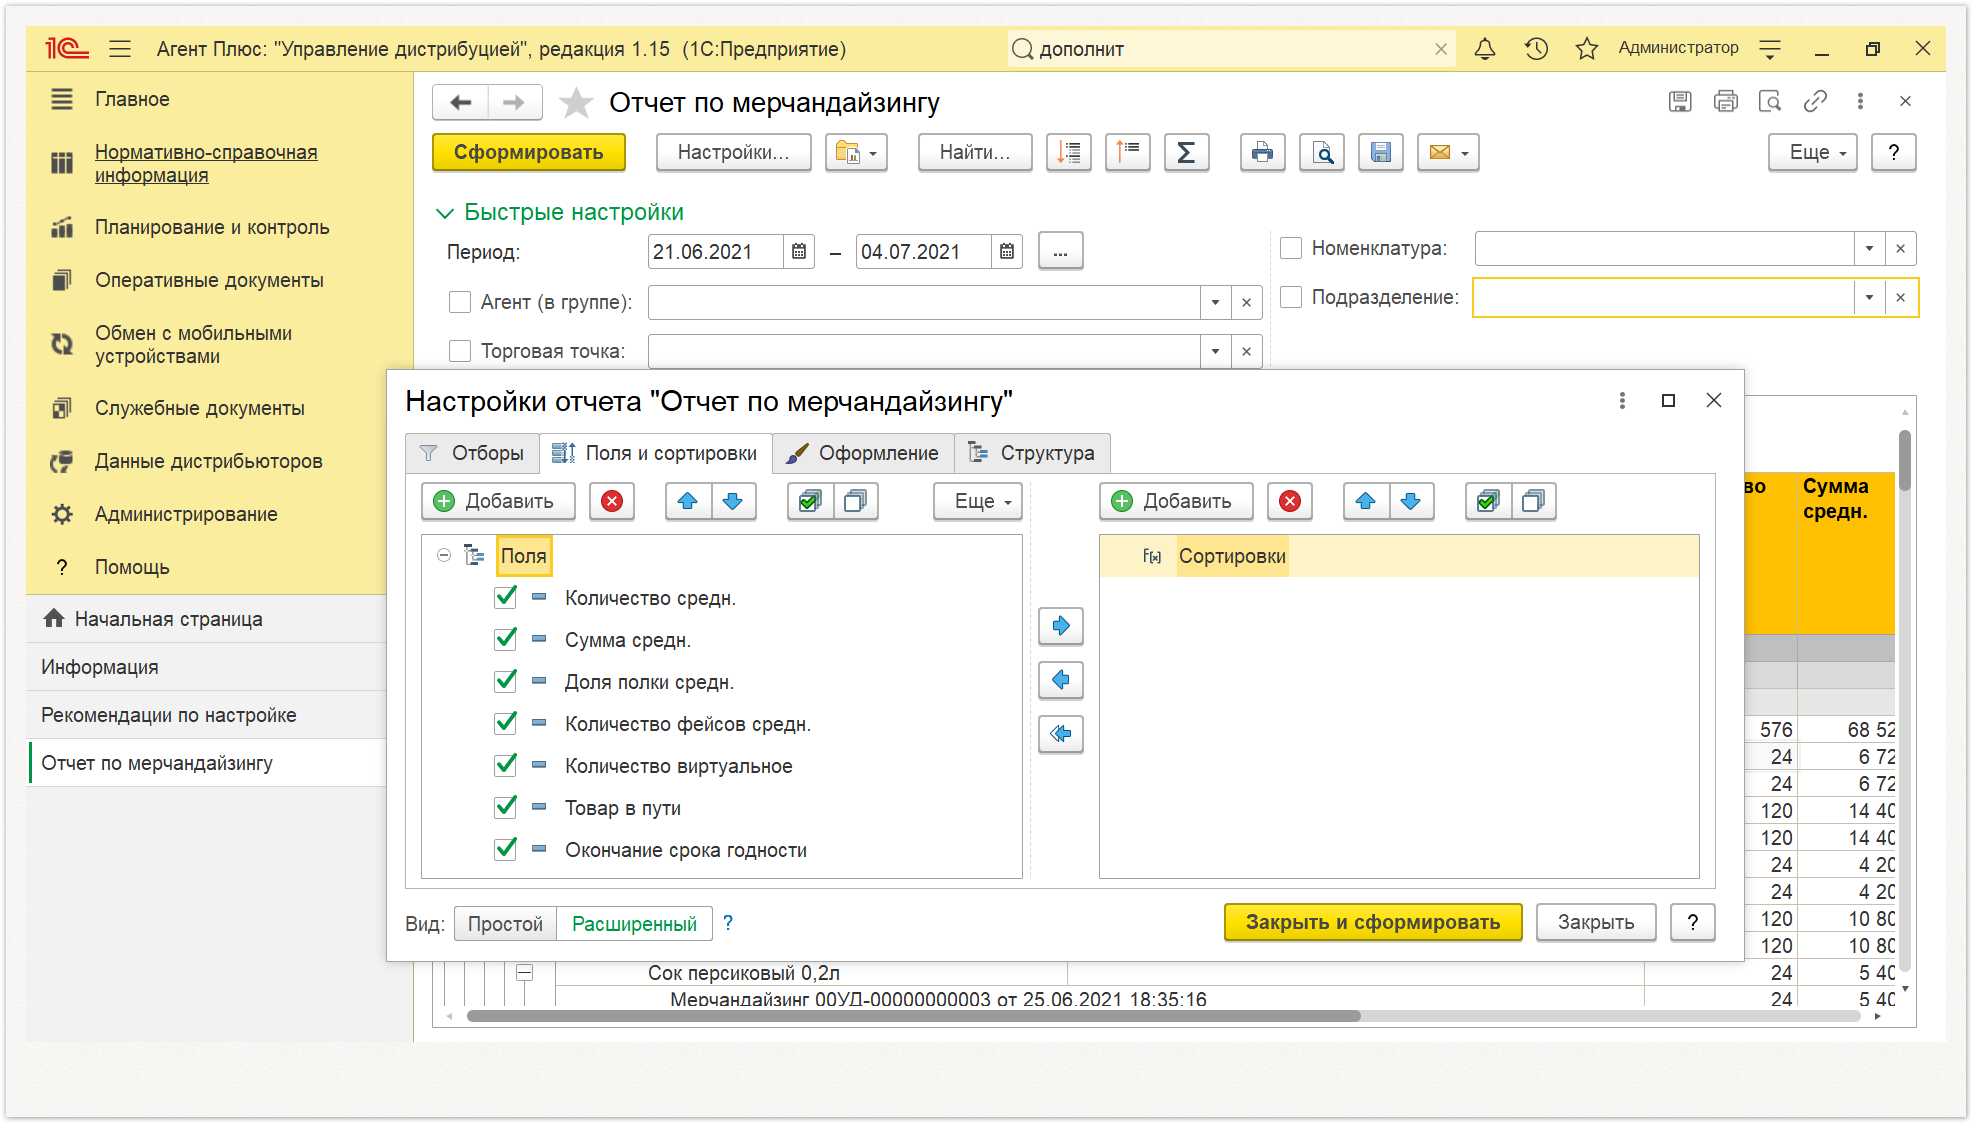Screen dimensions: 1972x1123
Task: Switch to Оформление tab
Action: pyautogui.click(x=863, y=453)
